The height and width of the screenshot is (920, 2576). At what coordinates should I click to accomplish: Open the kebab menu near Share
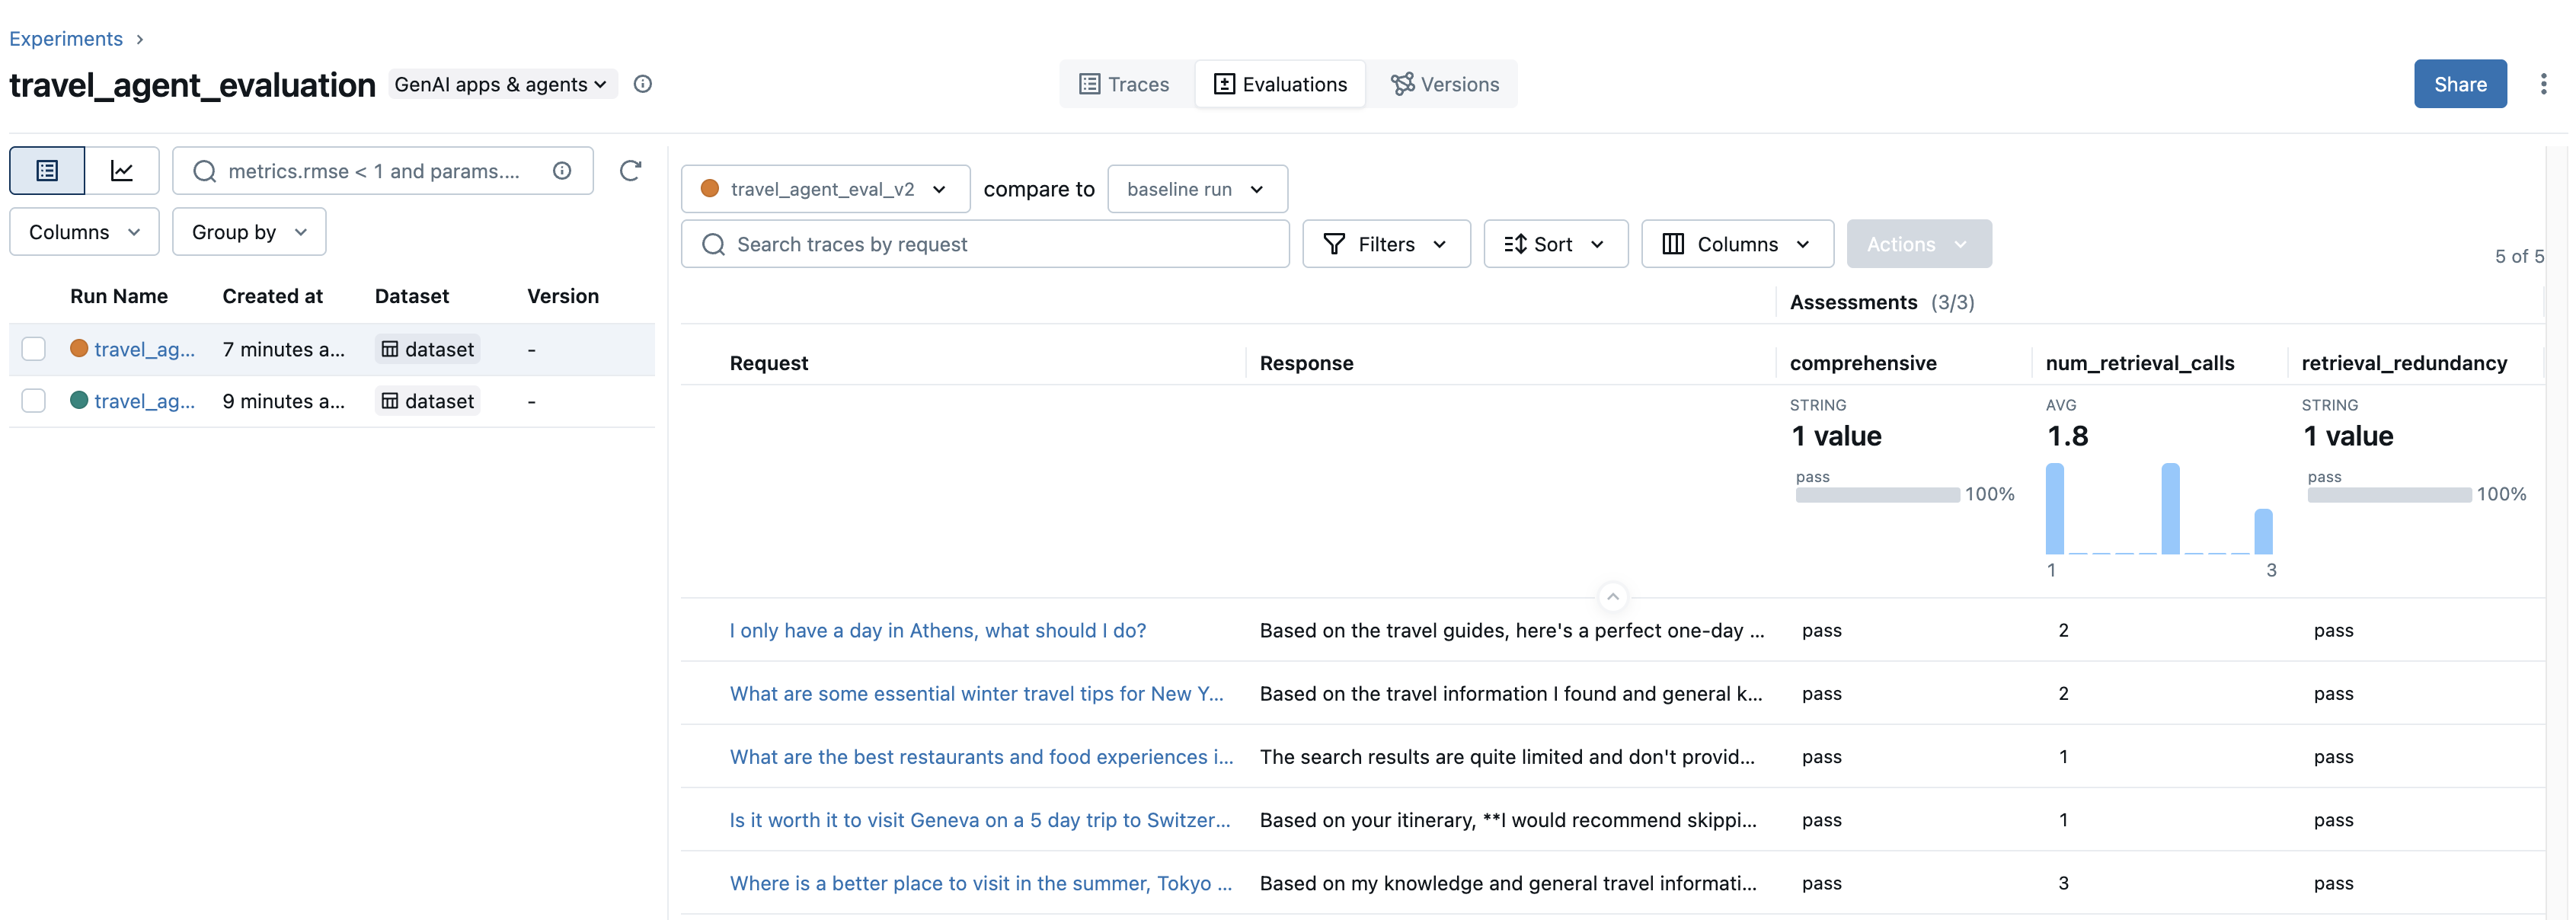pos(2545,84)
